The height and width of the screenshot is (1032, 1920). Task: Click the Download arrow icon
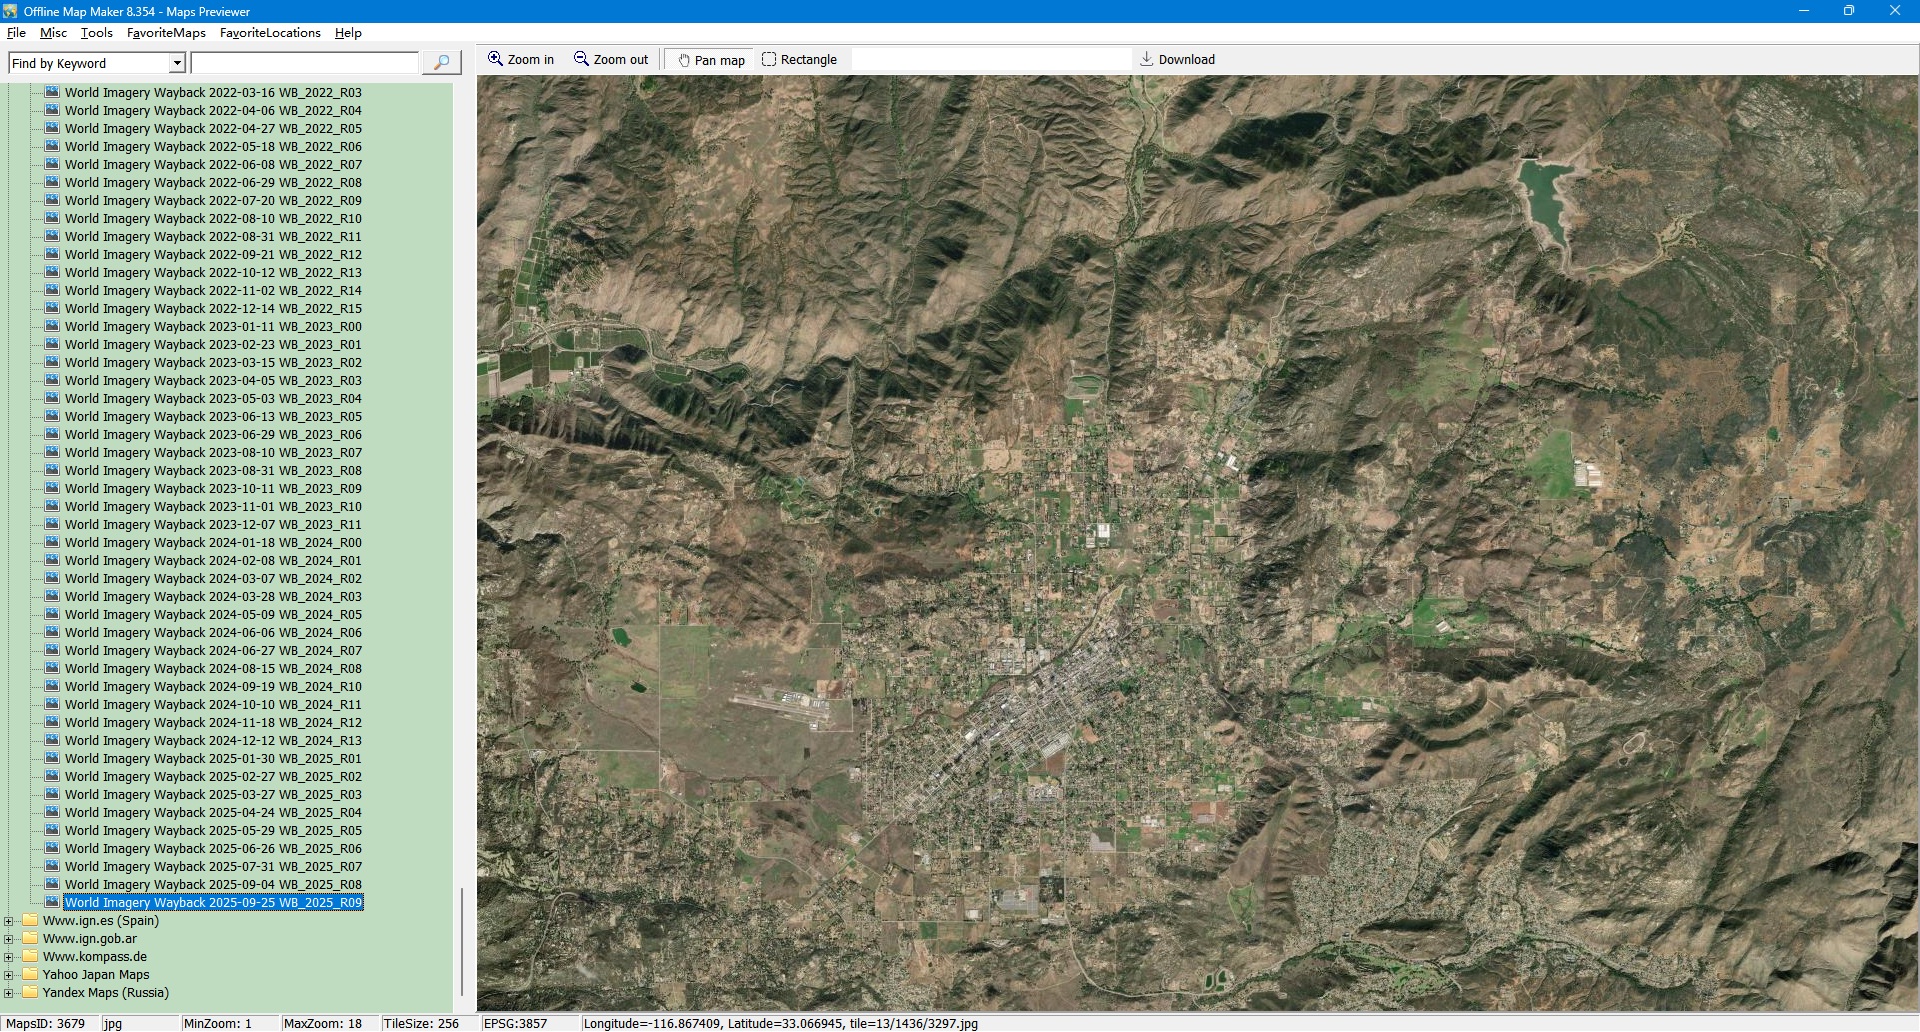(x=1146, y=59)
